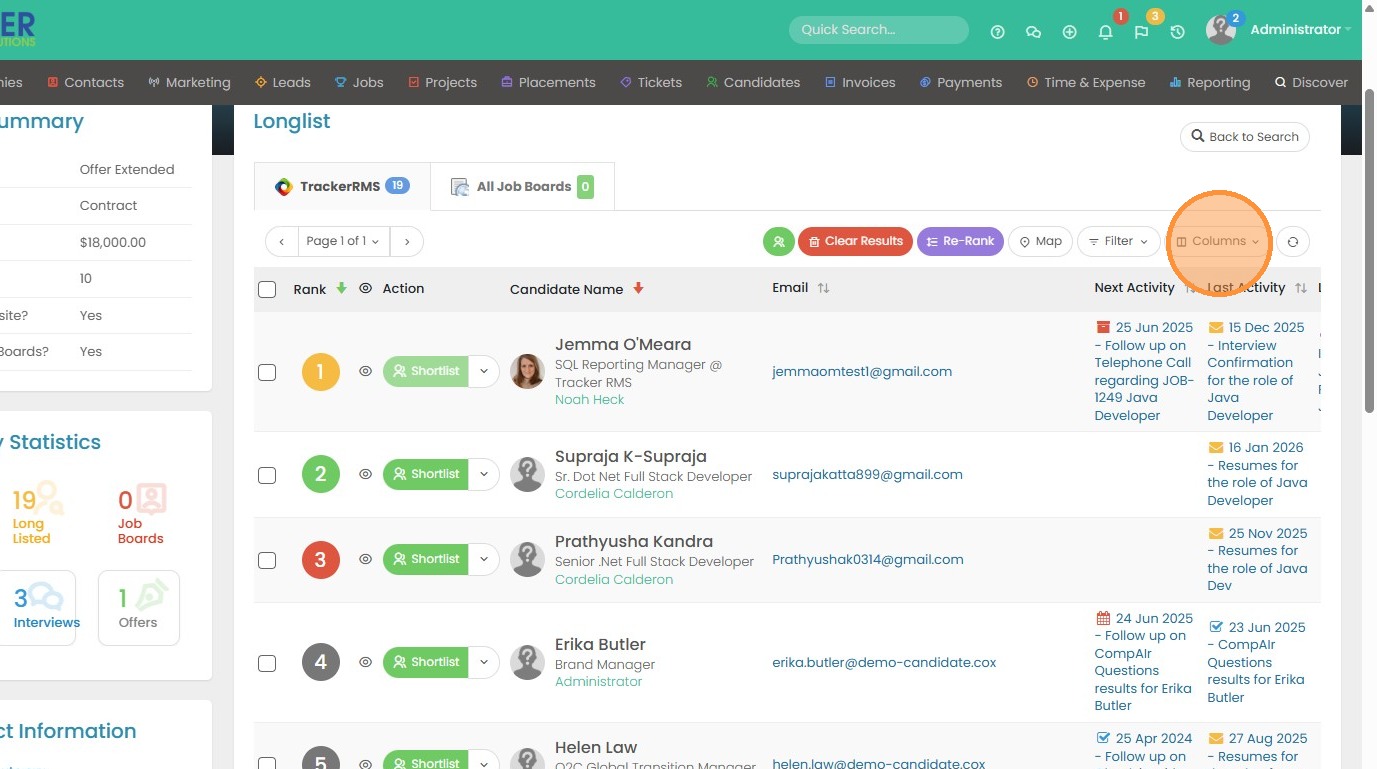The height and width of the screenshot is (769, 1377).
Task: Click the green add candidates icon button
Action: [778, 241]
